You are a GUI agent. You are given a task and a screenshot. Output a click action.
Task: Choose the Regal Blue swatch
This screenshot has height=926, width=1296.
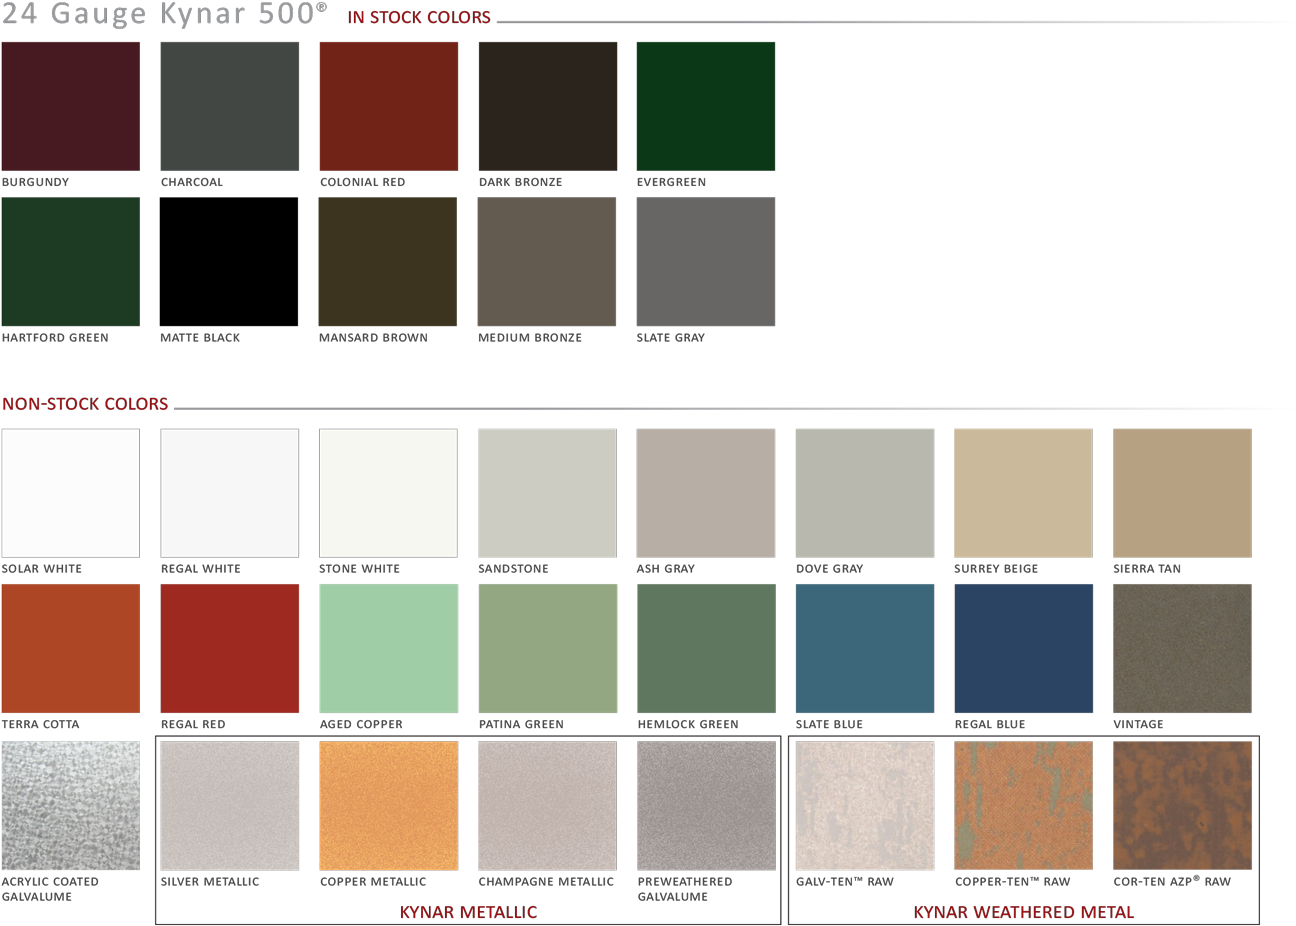coord(1024,649)
